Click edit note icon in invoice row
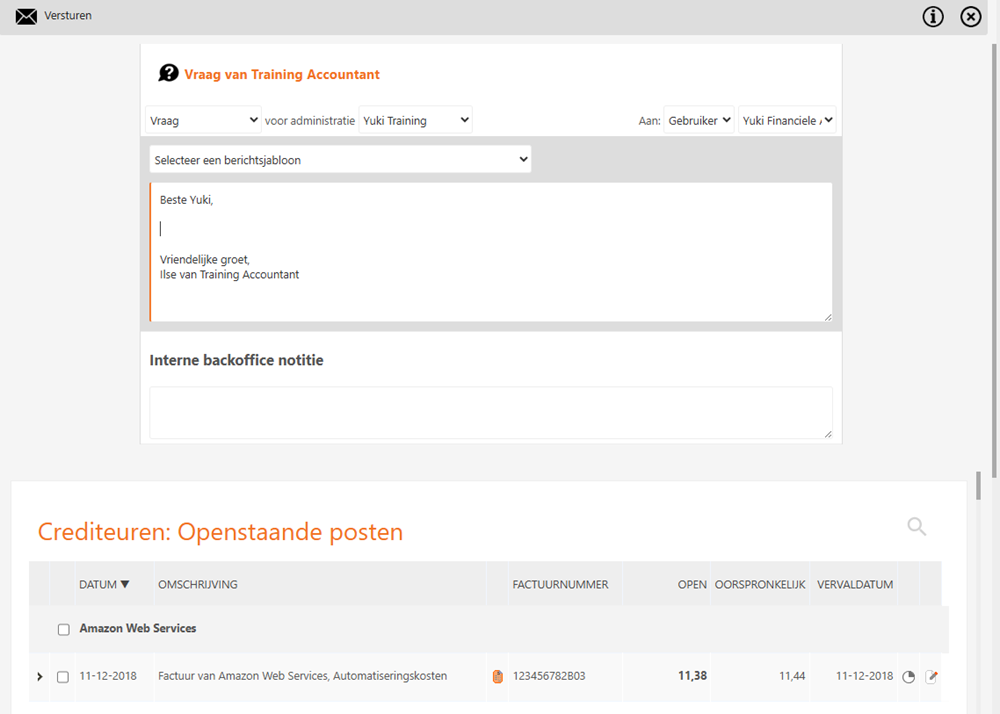This screenshot has width=1000, height=714. coord(931,676)
